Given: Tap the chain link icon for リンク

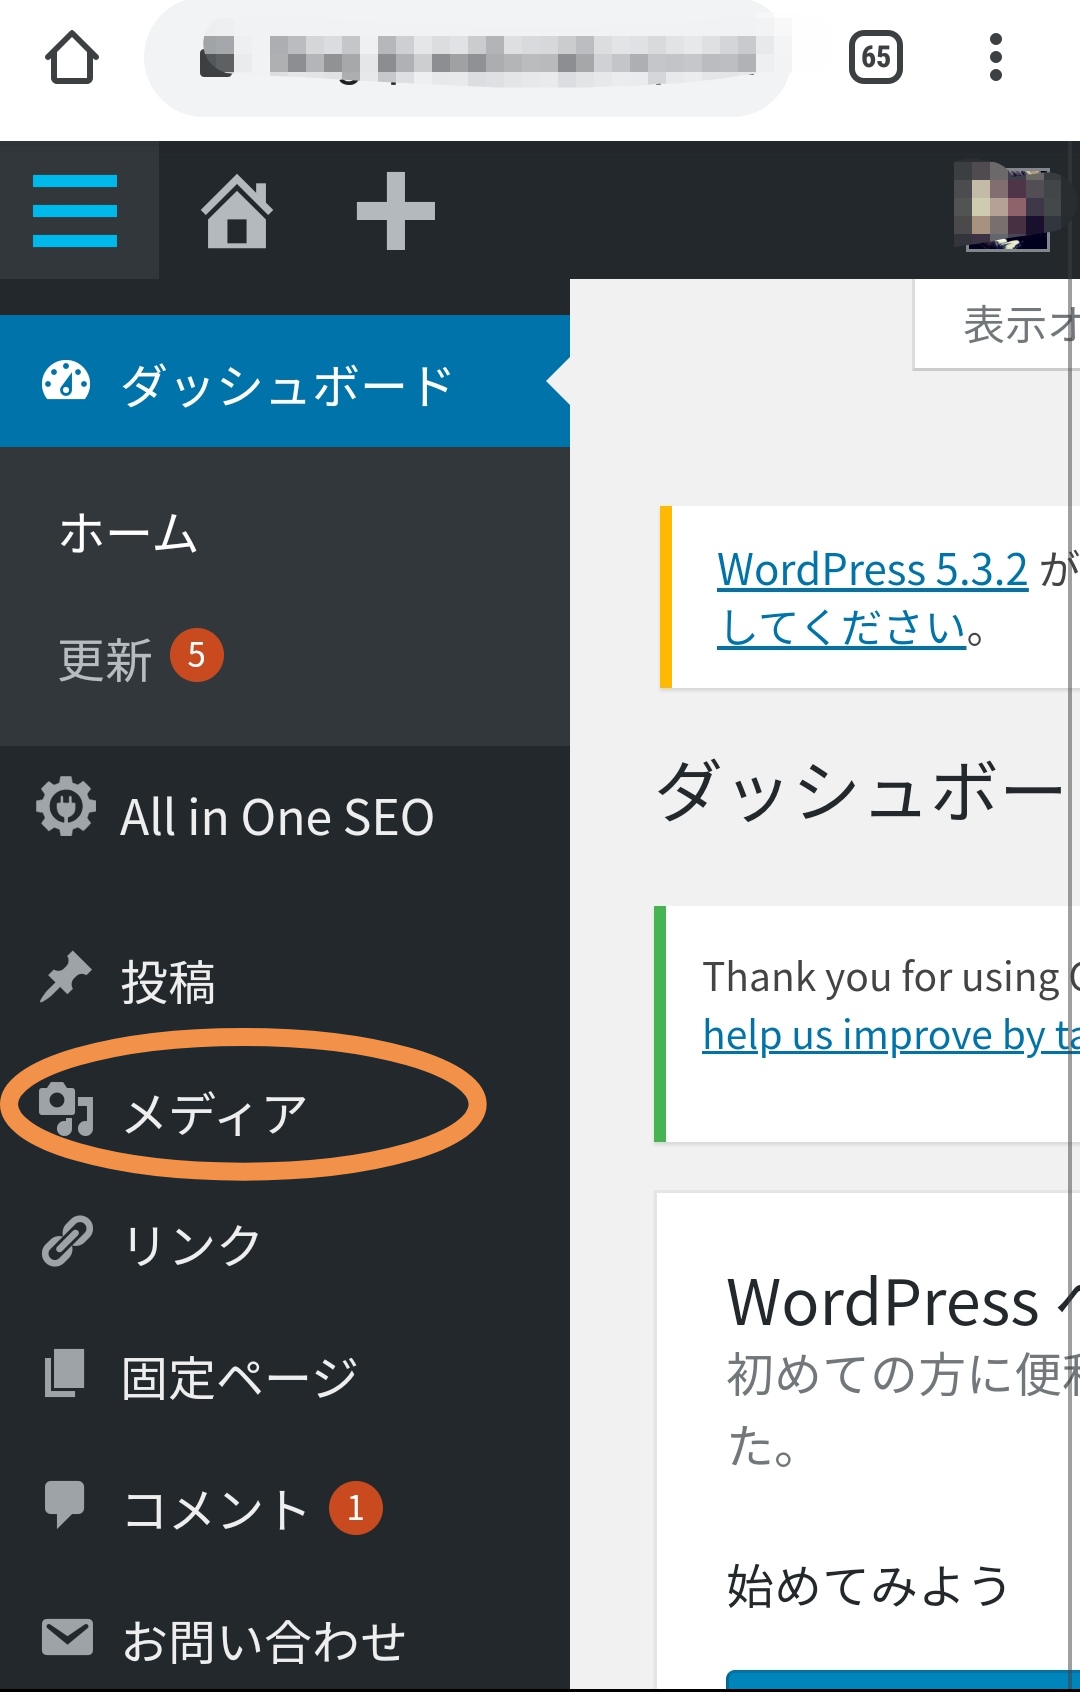Looking at the screenshot, I should [x=66, y=1242].
